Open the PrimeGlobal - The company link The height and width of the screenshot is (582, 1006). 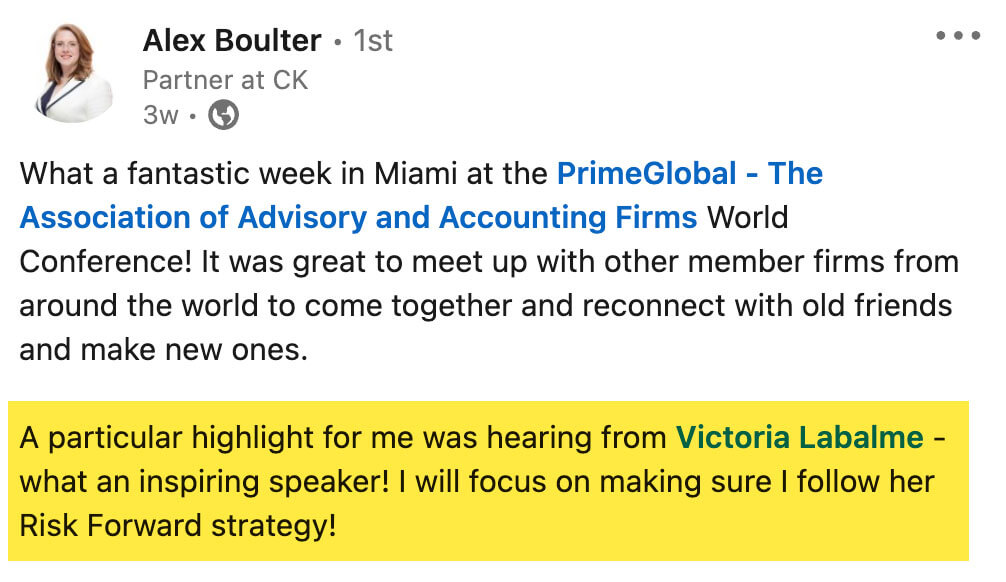coord(689,174)
